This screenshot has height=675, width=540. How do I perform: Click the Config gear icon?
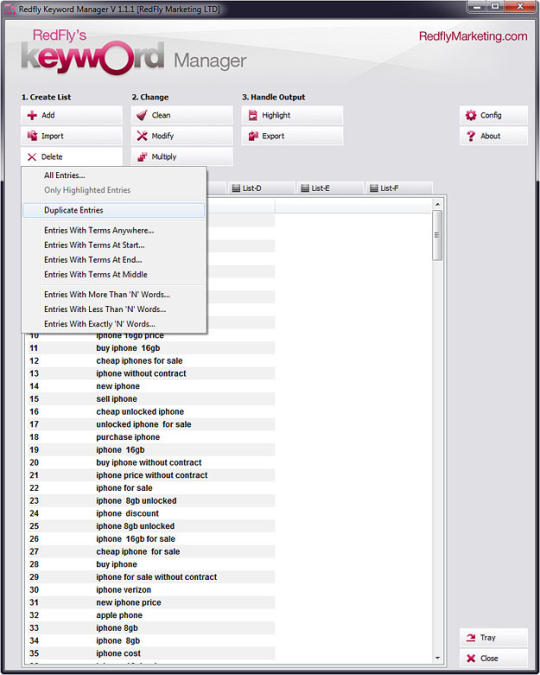click(471, 115)
